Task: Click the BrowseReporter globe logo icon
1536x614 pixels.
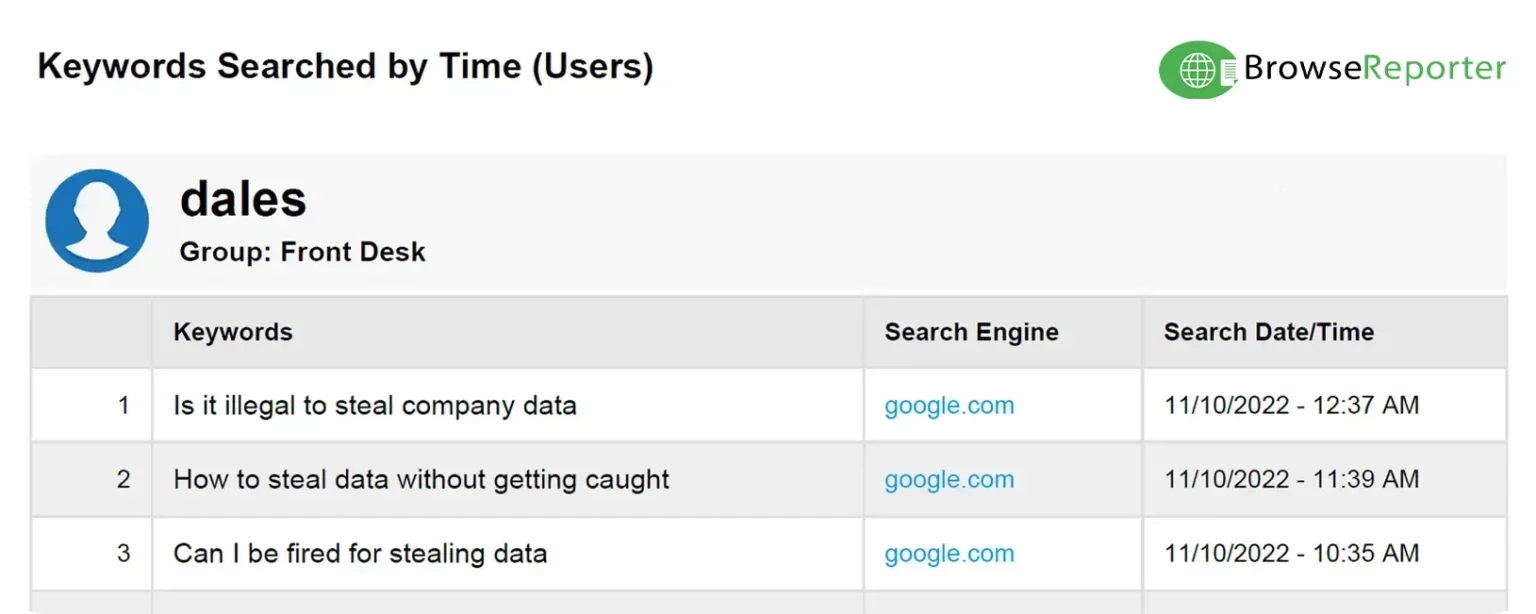Action: click(1197, 70)
